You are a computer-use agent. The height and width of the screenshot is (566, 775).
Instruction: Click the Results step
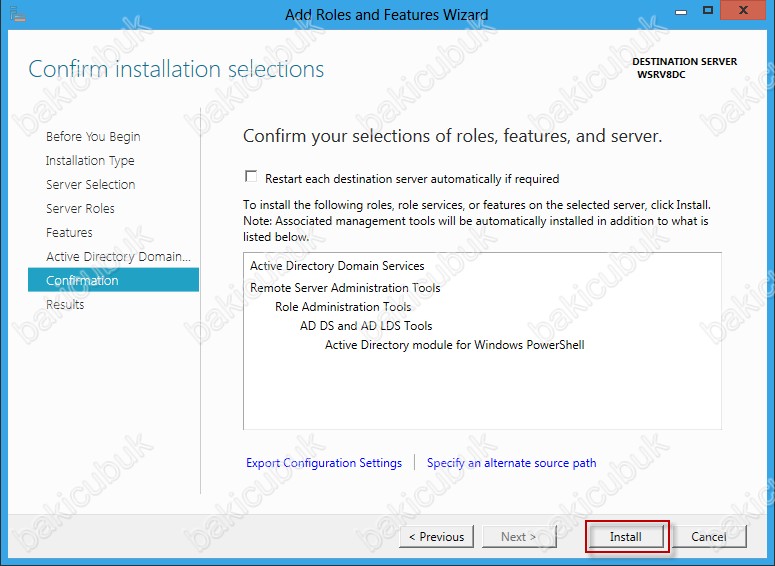click(65, 305)
